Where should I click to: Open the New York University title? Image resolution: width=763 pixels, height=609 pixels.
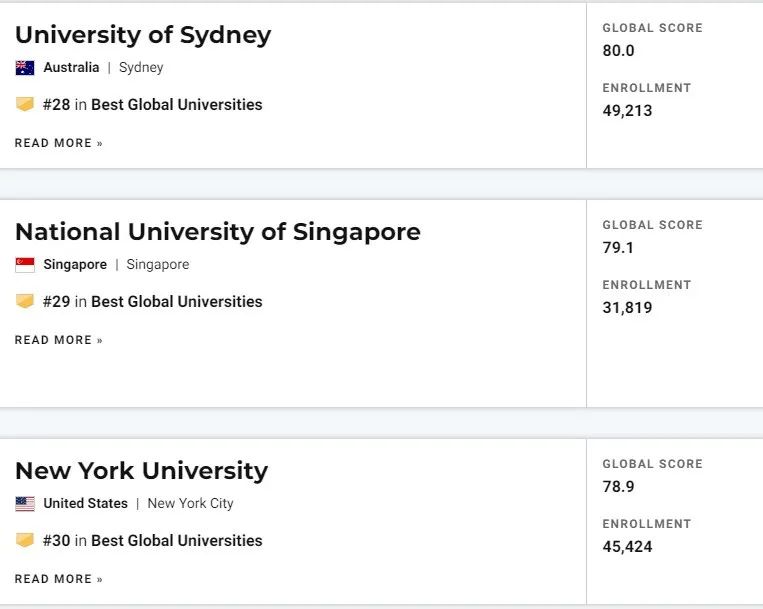pos(142,471)
